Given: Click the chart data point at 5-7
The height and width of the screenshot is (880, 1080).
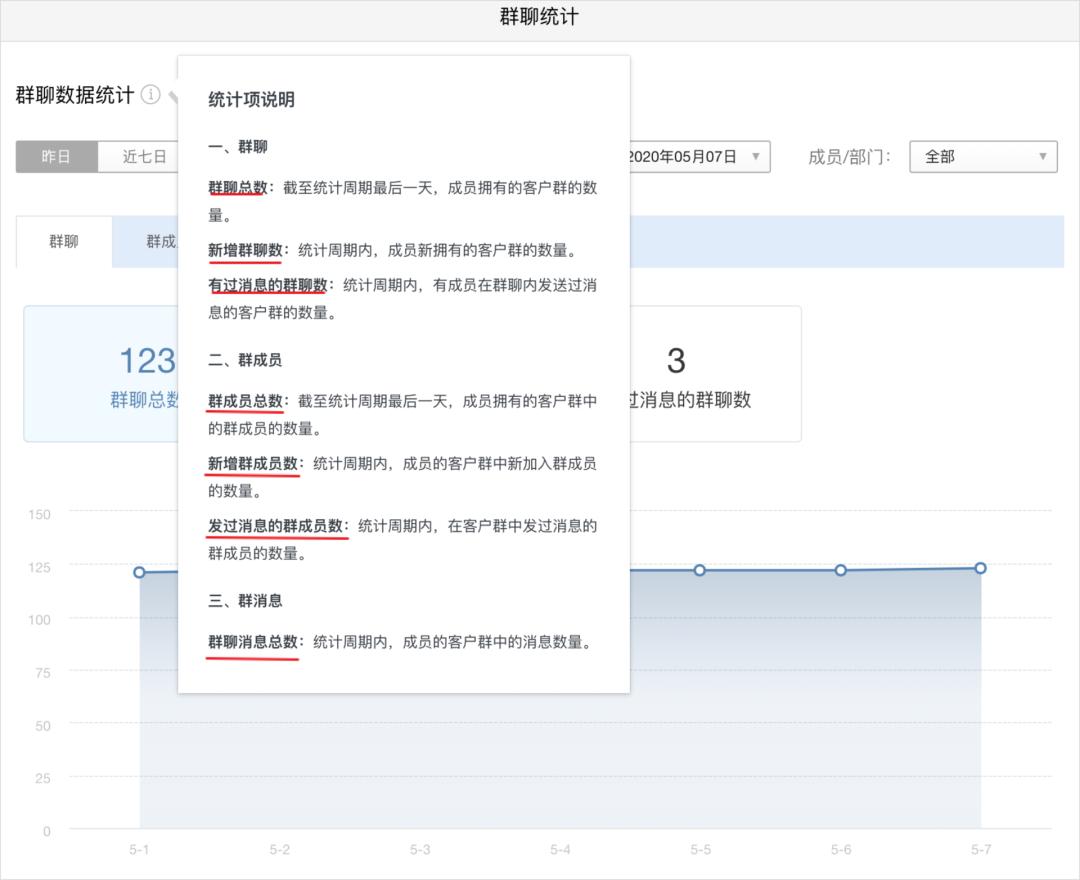Looking at the screenshot, I should coord(981,568).
